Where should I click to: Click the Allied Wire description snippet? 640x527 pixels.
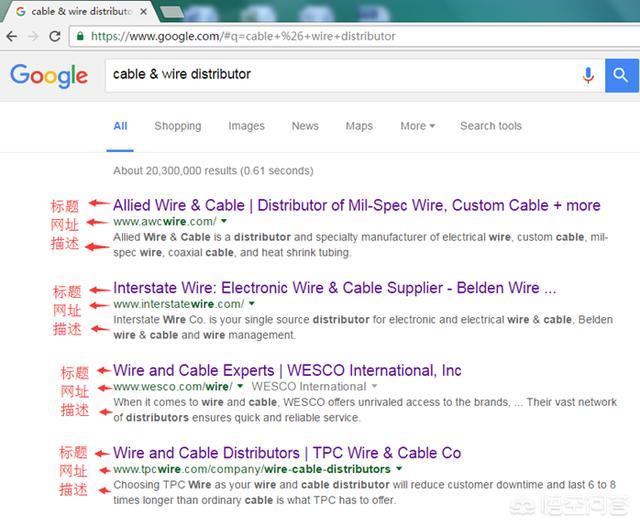click(360, 245)
